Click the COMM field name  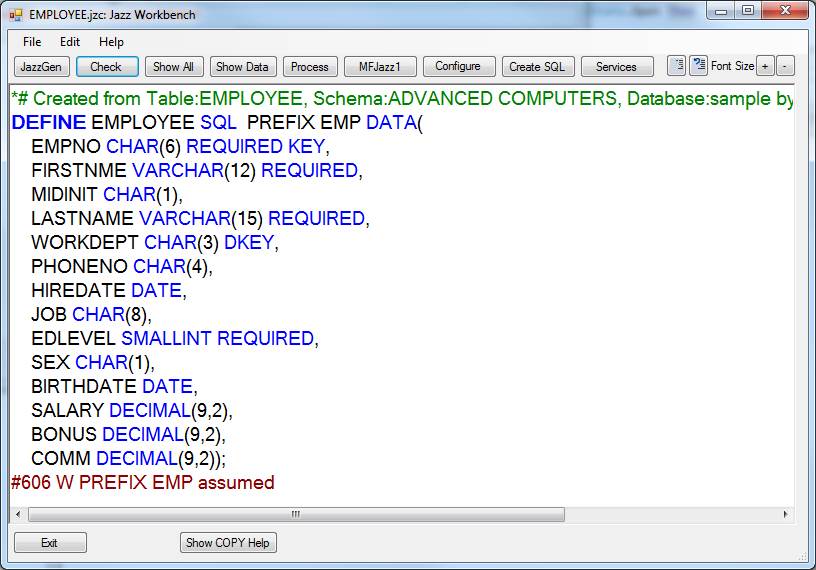pos(60,458)
